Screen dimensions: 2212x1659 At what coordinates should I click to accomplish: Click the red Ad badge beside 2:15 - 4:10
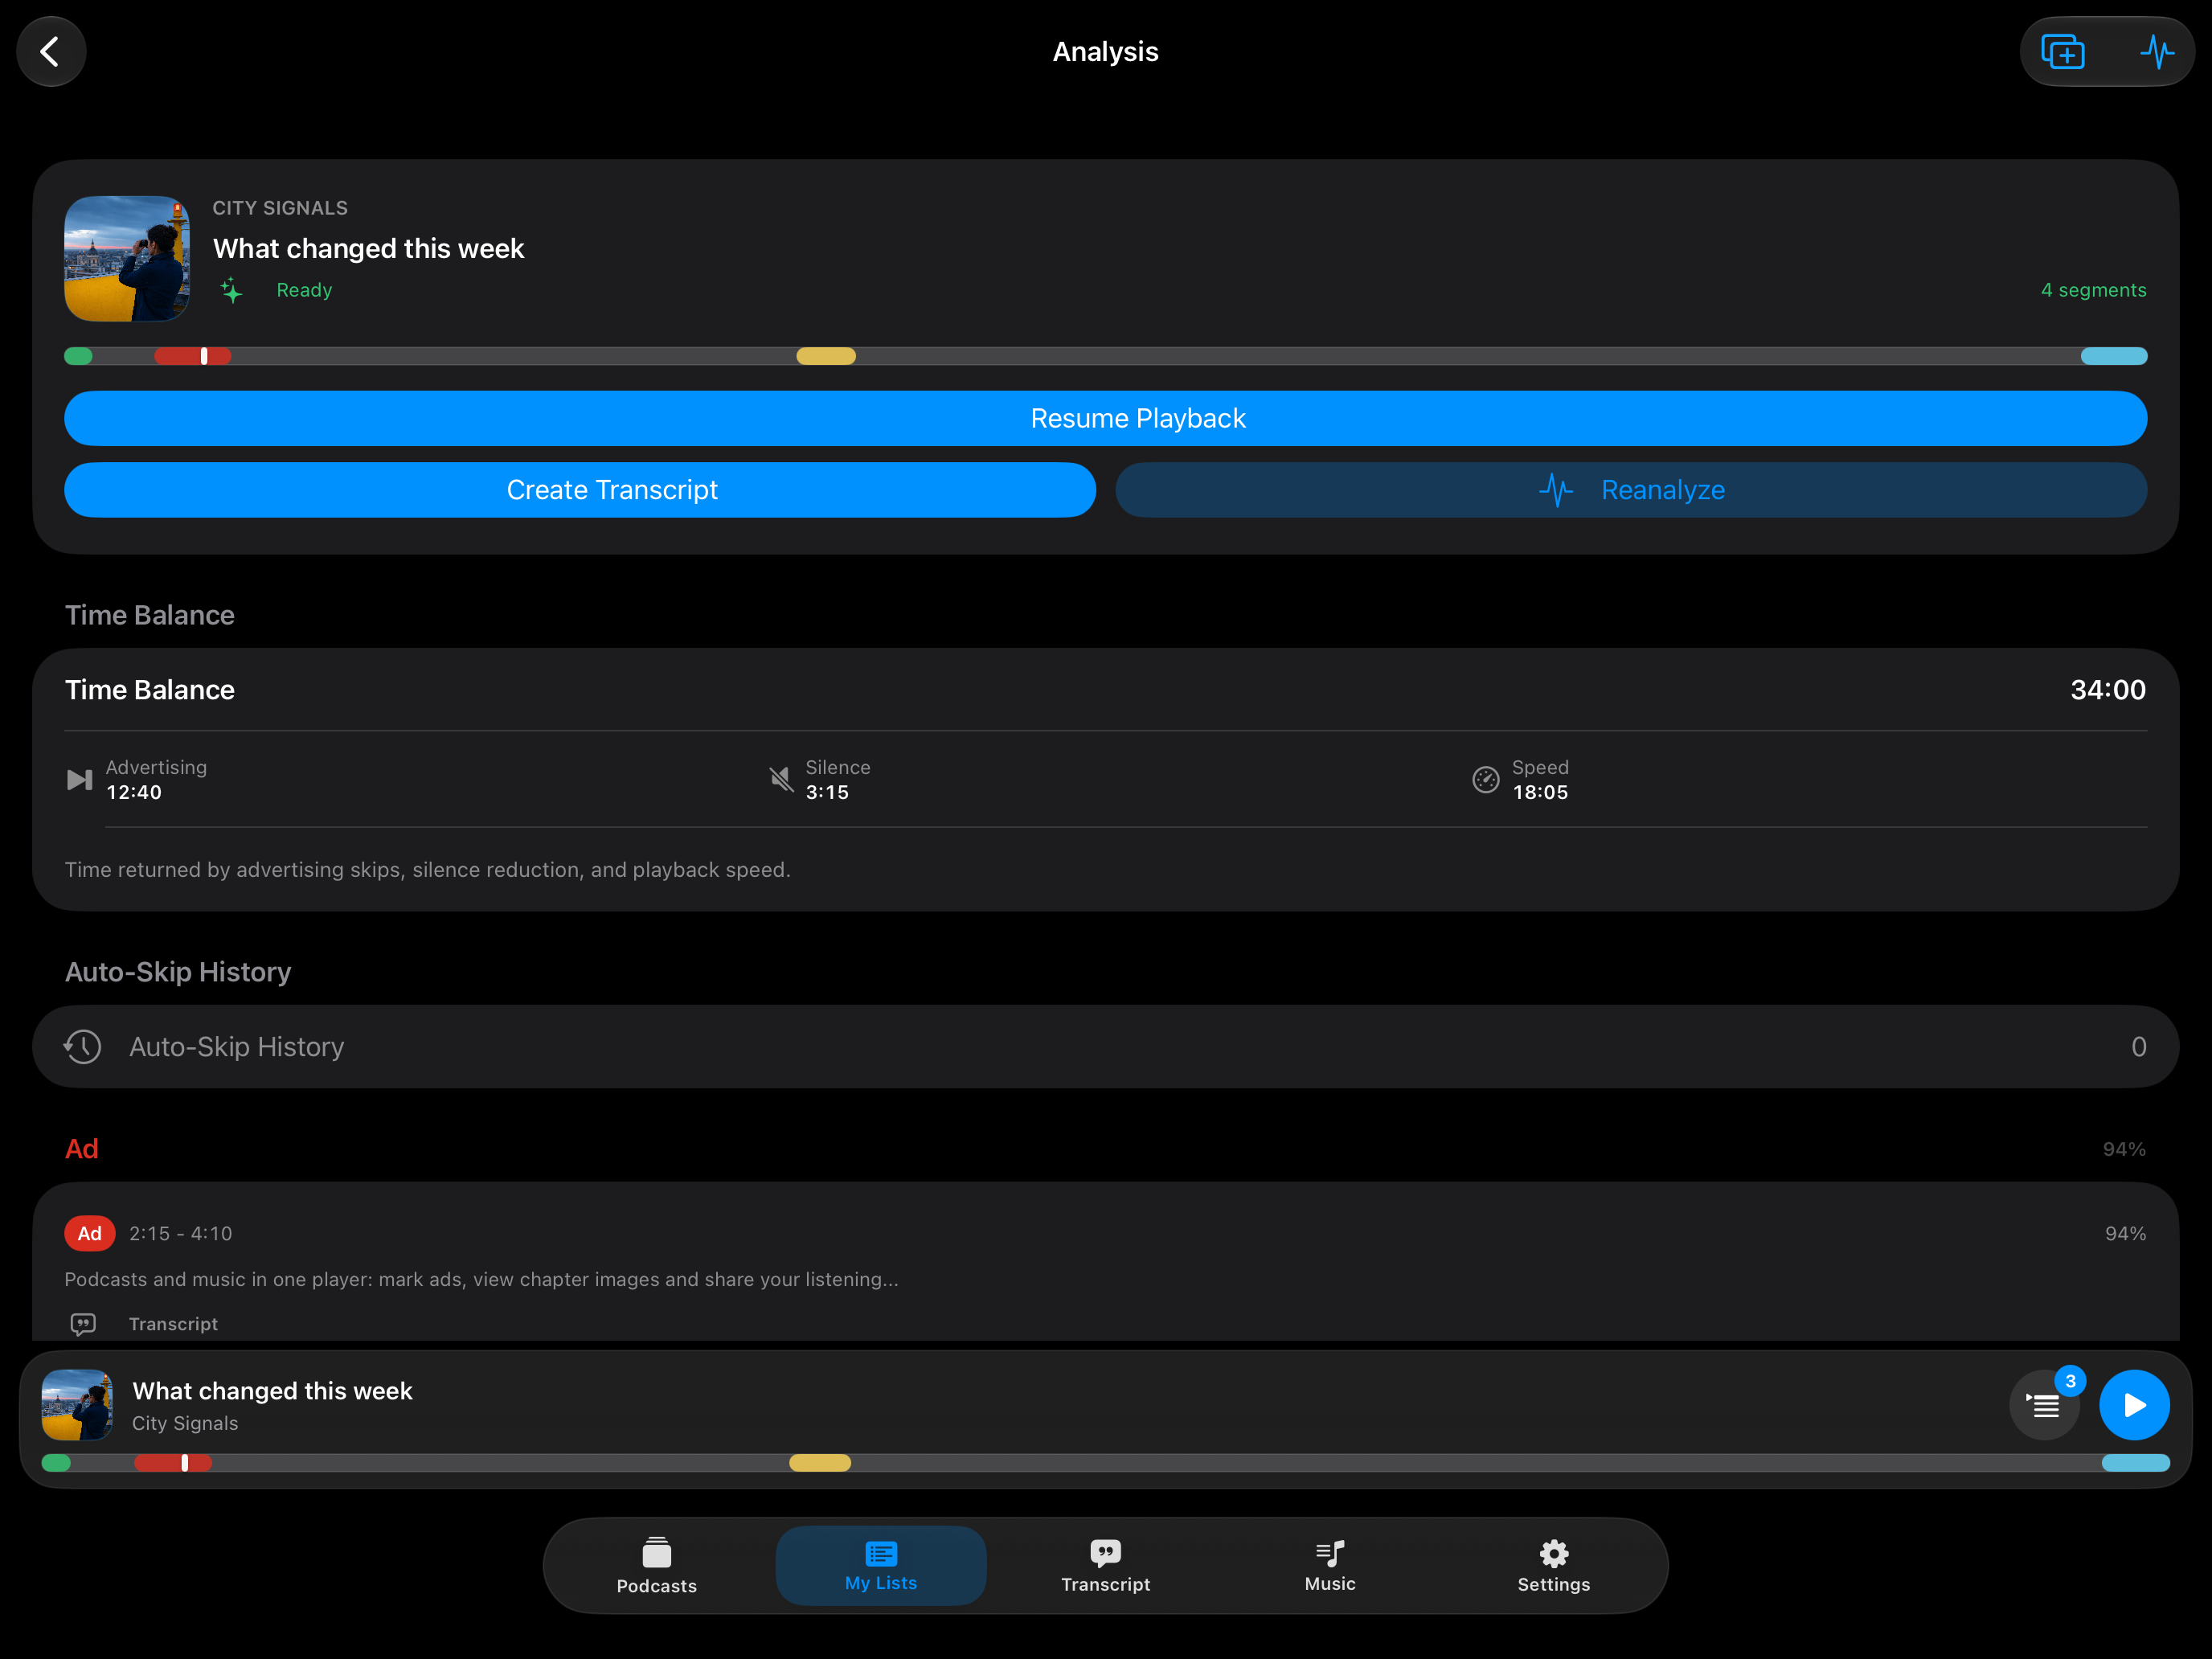(90, 1234)
